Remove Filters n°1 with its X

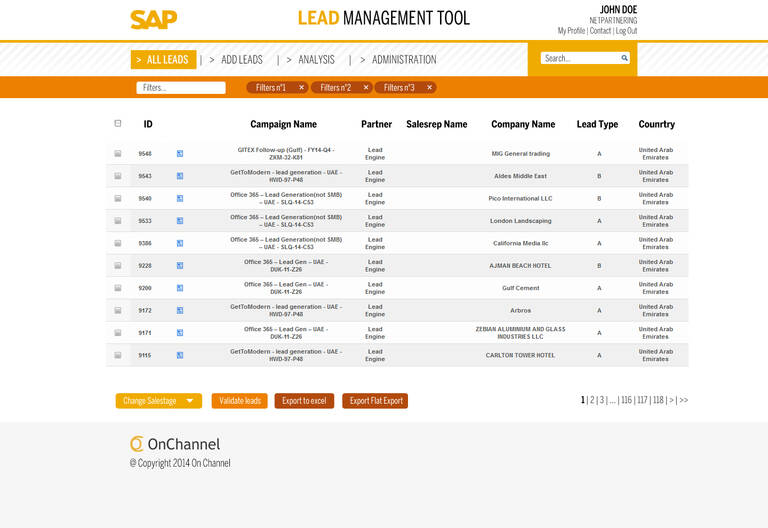pyautogui.click(x=301, y=87)
